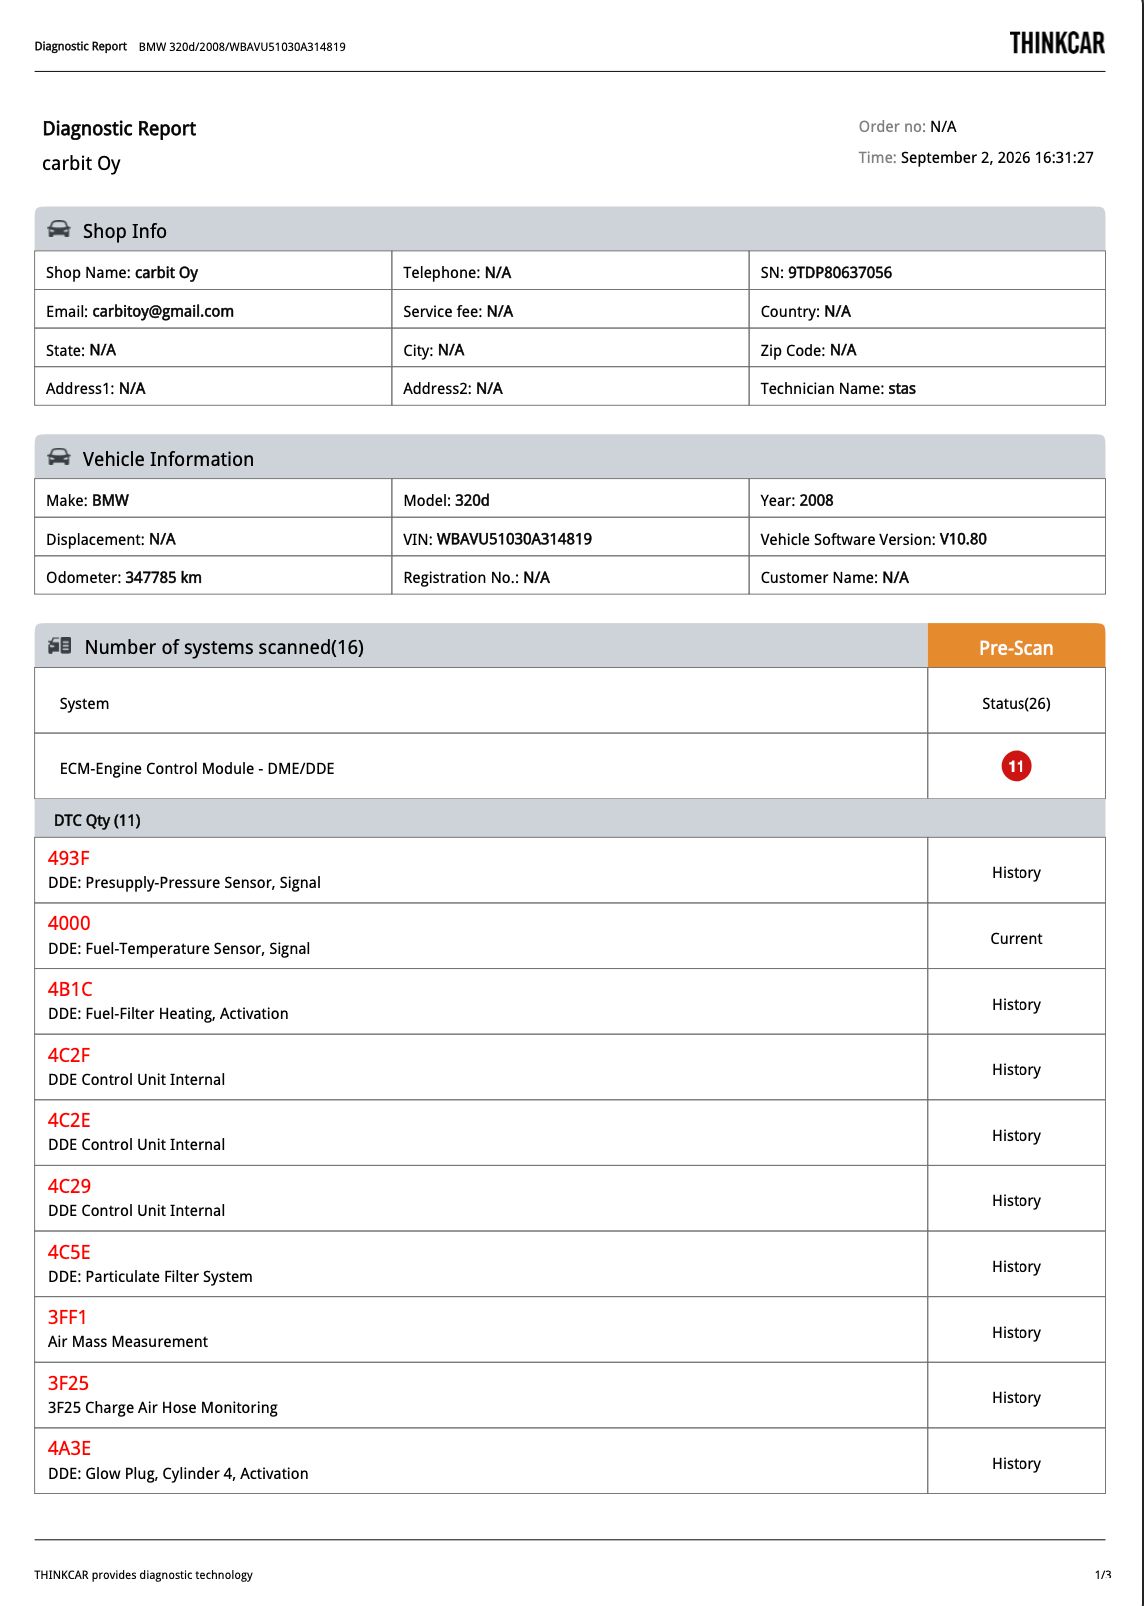Click the Fuel-Filter Heating, Activation description
This screenshot has height=1606, width=1144.
tap(168, 1013)
